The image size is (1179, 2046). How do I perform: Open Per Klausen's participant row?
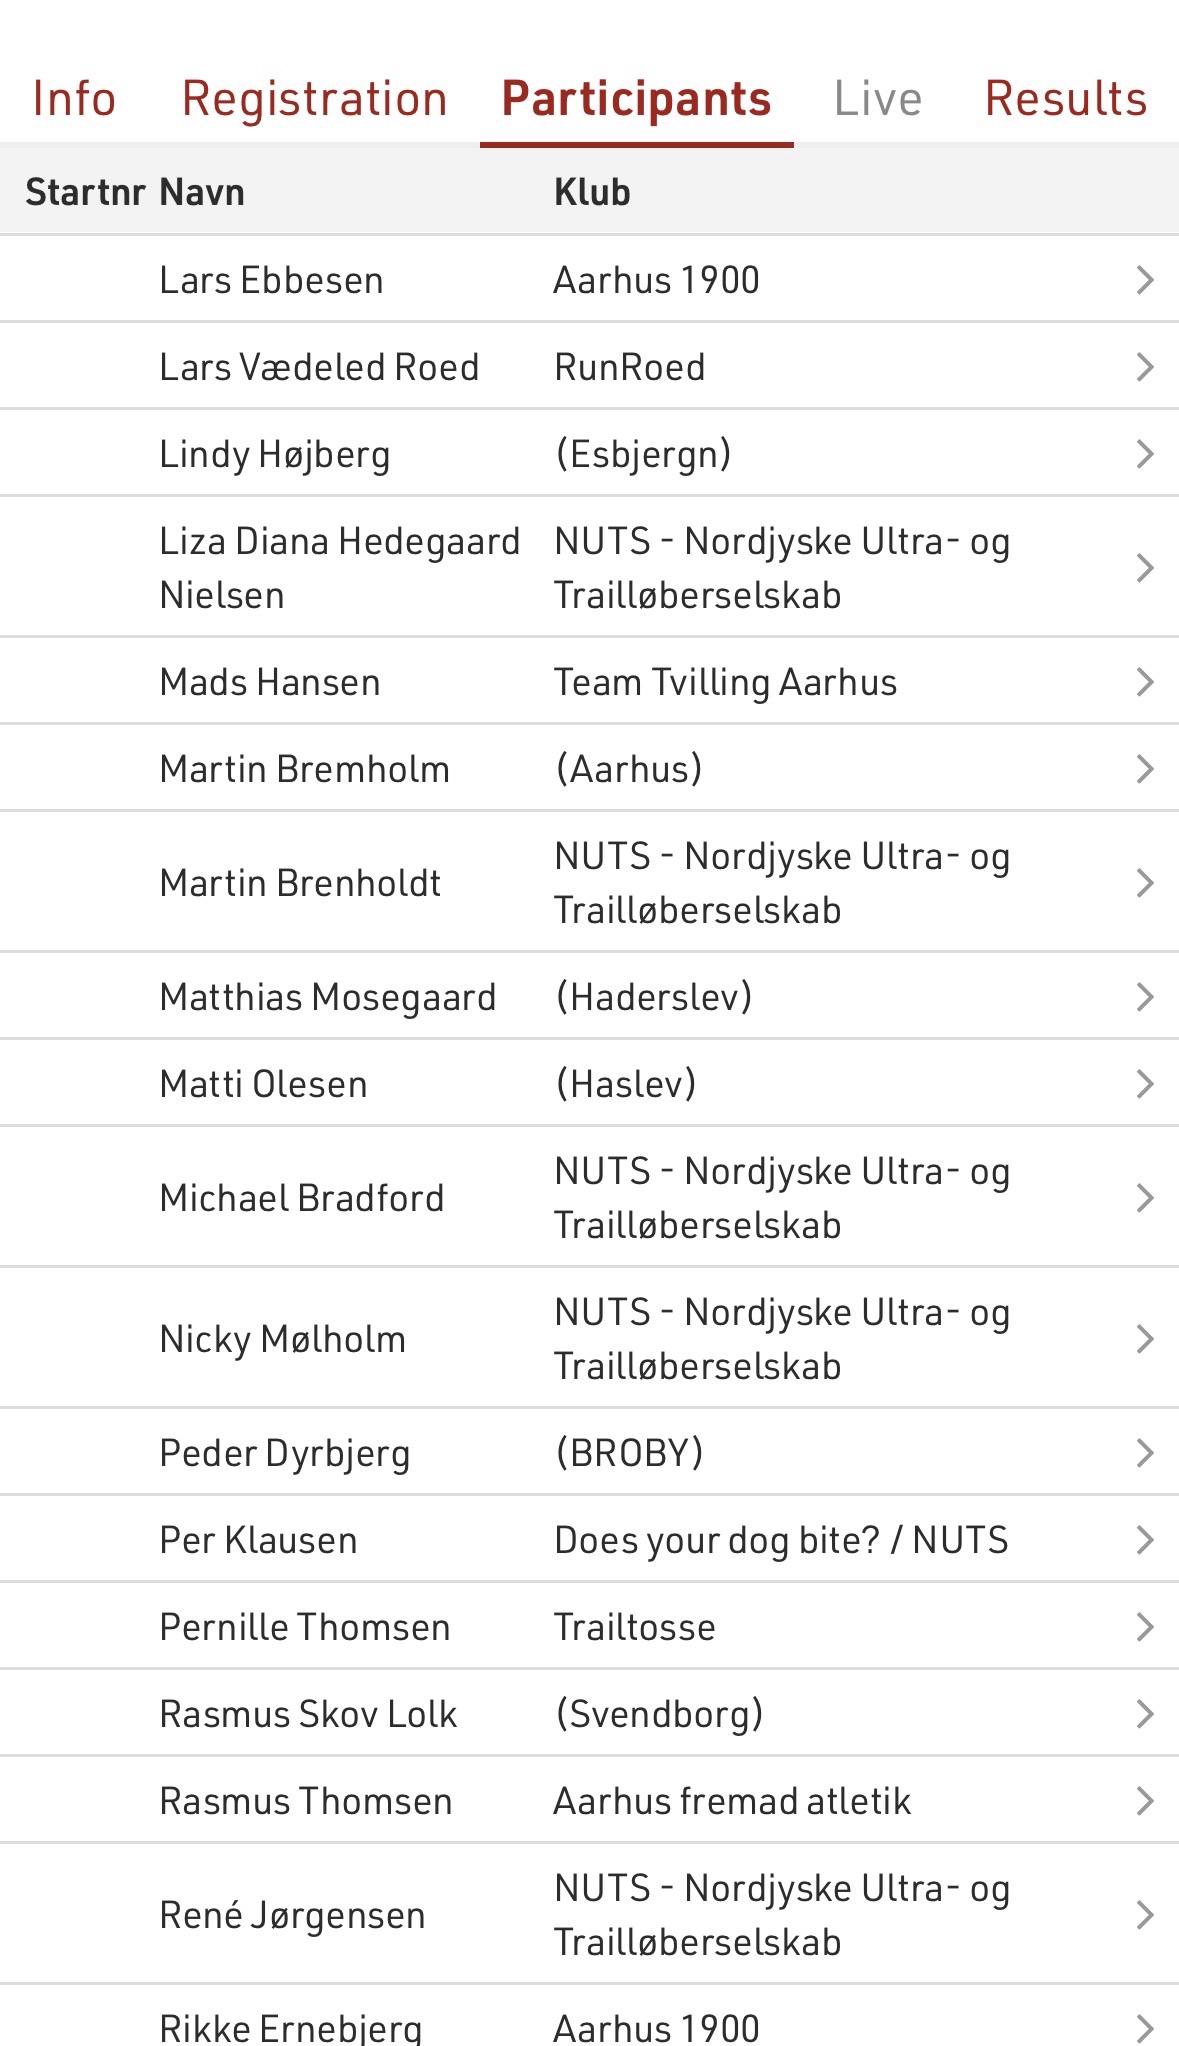[589, 1540]
